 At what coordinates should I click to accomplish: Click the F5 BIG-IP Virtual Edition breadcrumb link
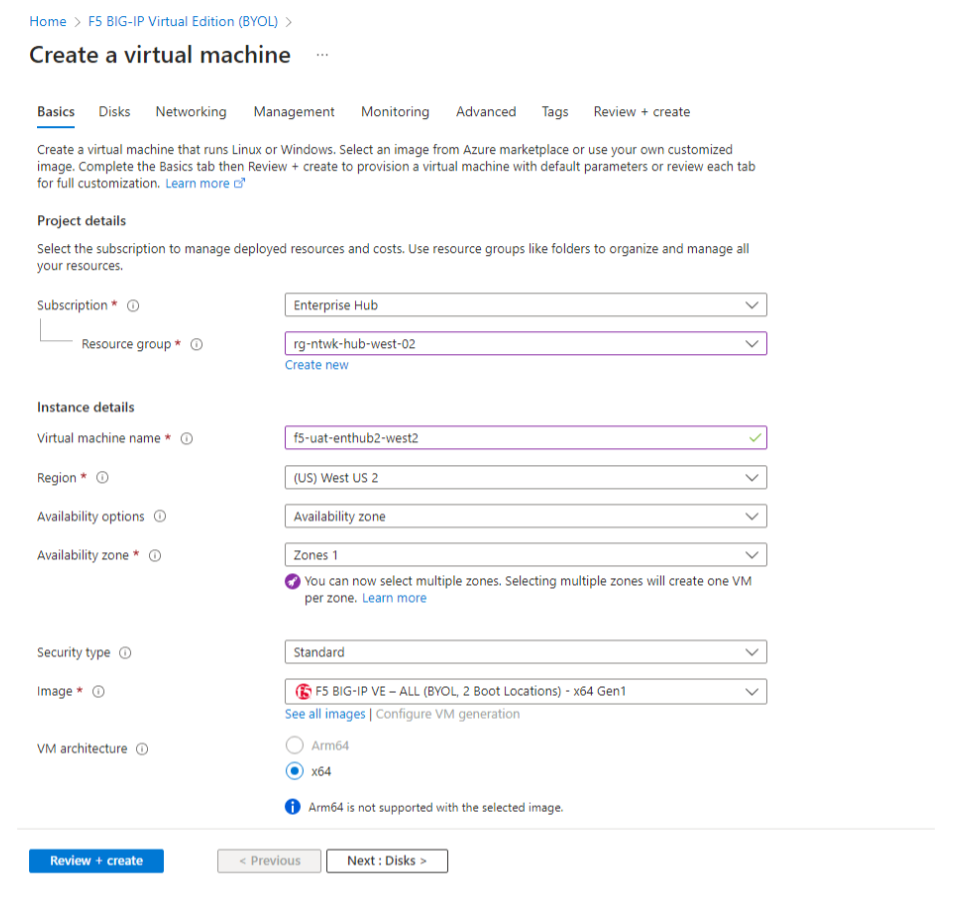(x=182, y=21)
